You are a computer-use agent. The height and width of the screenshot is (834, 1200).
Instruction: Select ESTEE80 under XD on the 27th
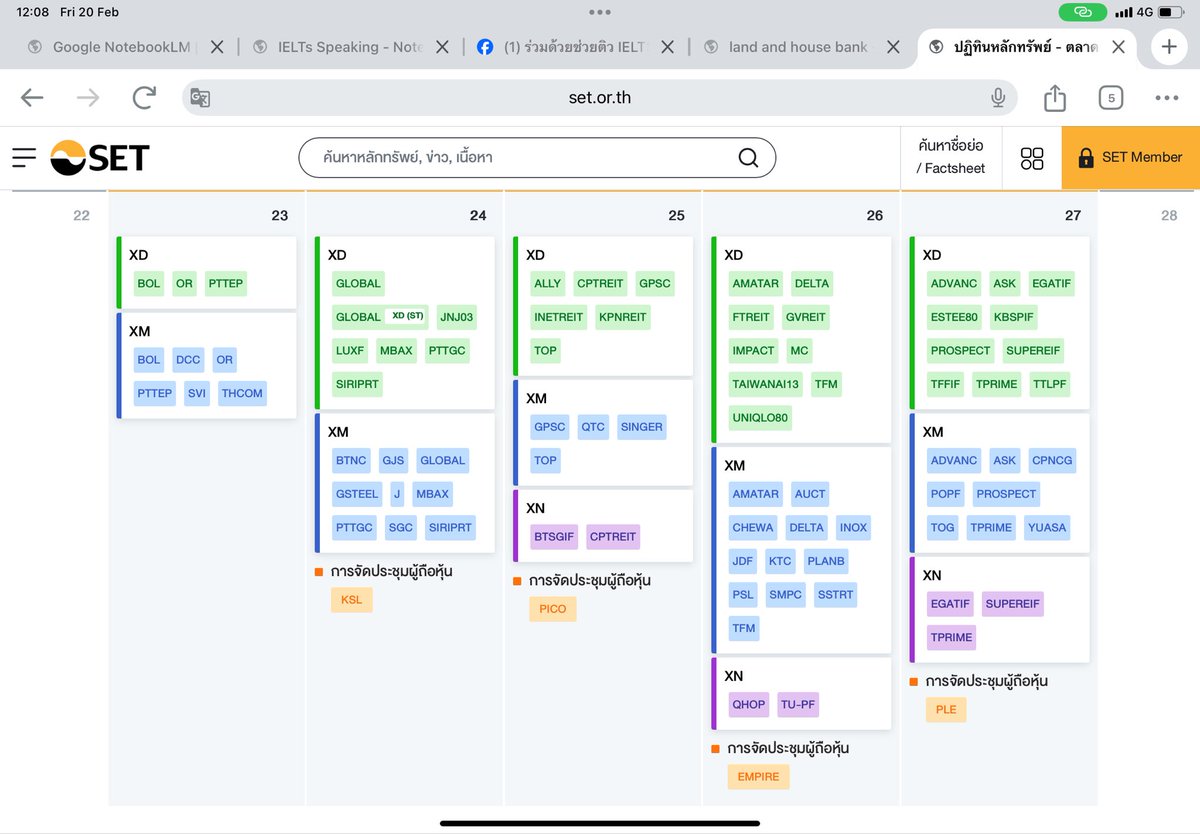coord(954,317)
